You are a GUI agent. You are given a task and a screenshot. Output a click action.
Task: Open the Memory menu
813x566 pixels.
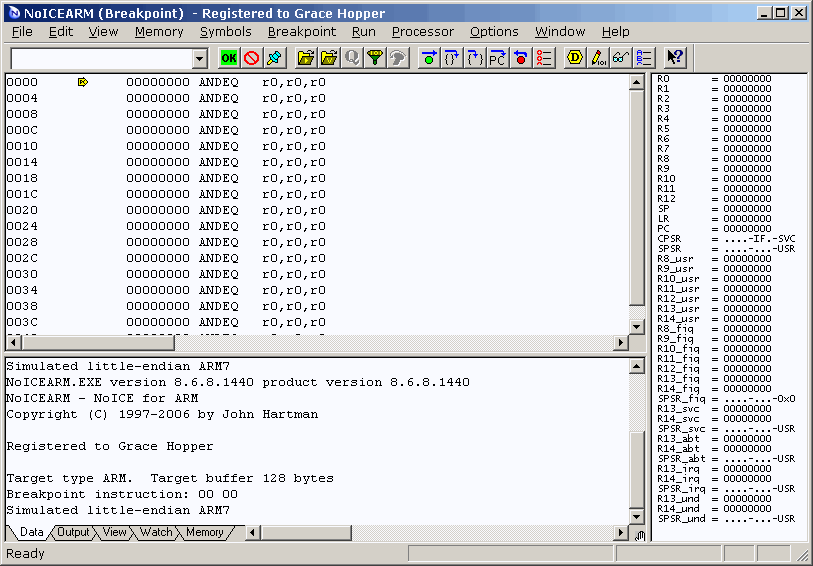coord(159,32)
